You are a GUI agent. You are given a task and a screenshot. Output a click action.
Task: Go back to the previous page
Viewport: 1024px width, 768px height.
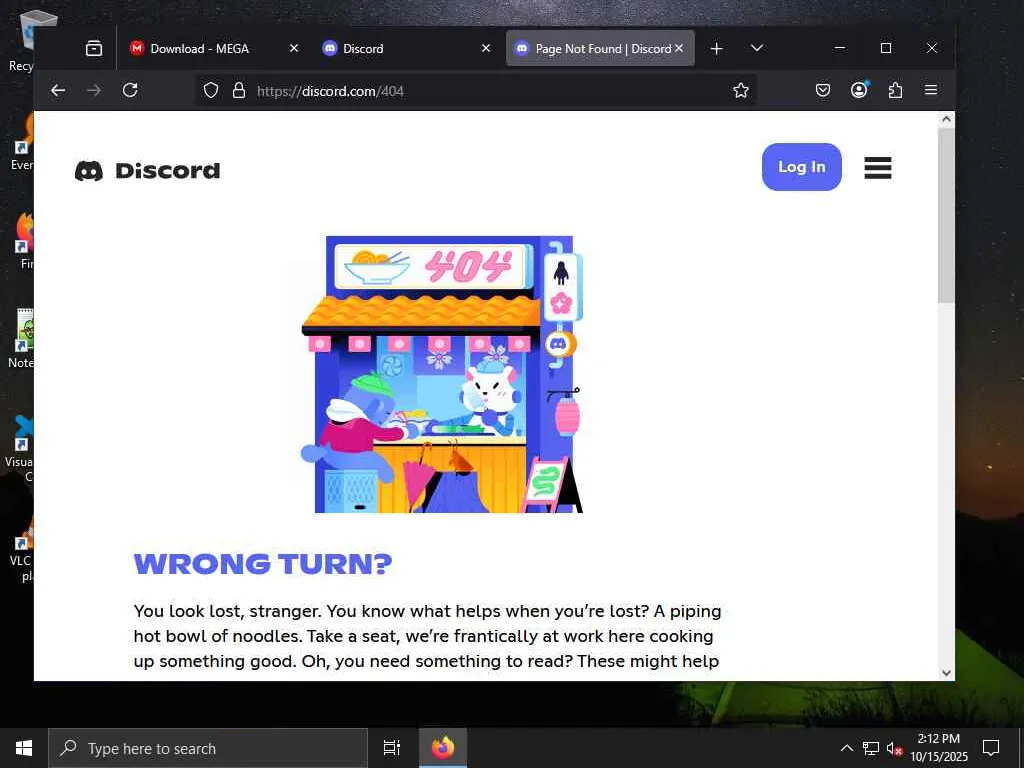coord(58,90)
